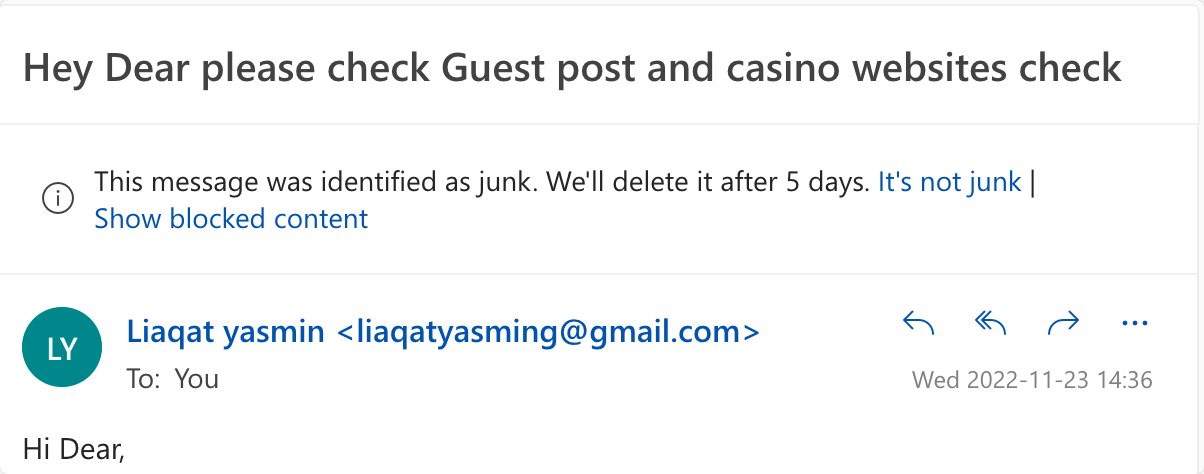Open sender name Liaqat yasmin contact
Screen dimensions: 1204x474
(x=225, y=331)
